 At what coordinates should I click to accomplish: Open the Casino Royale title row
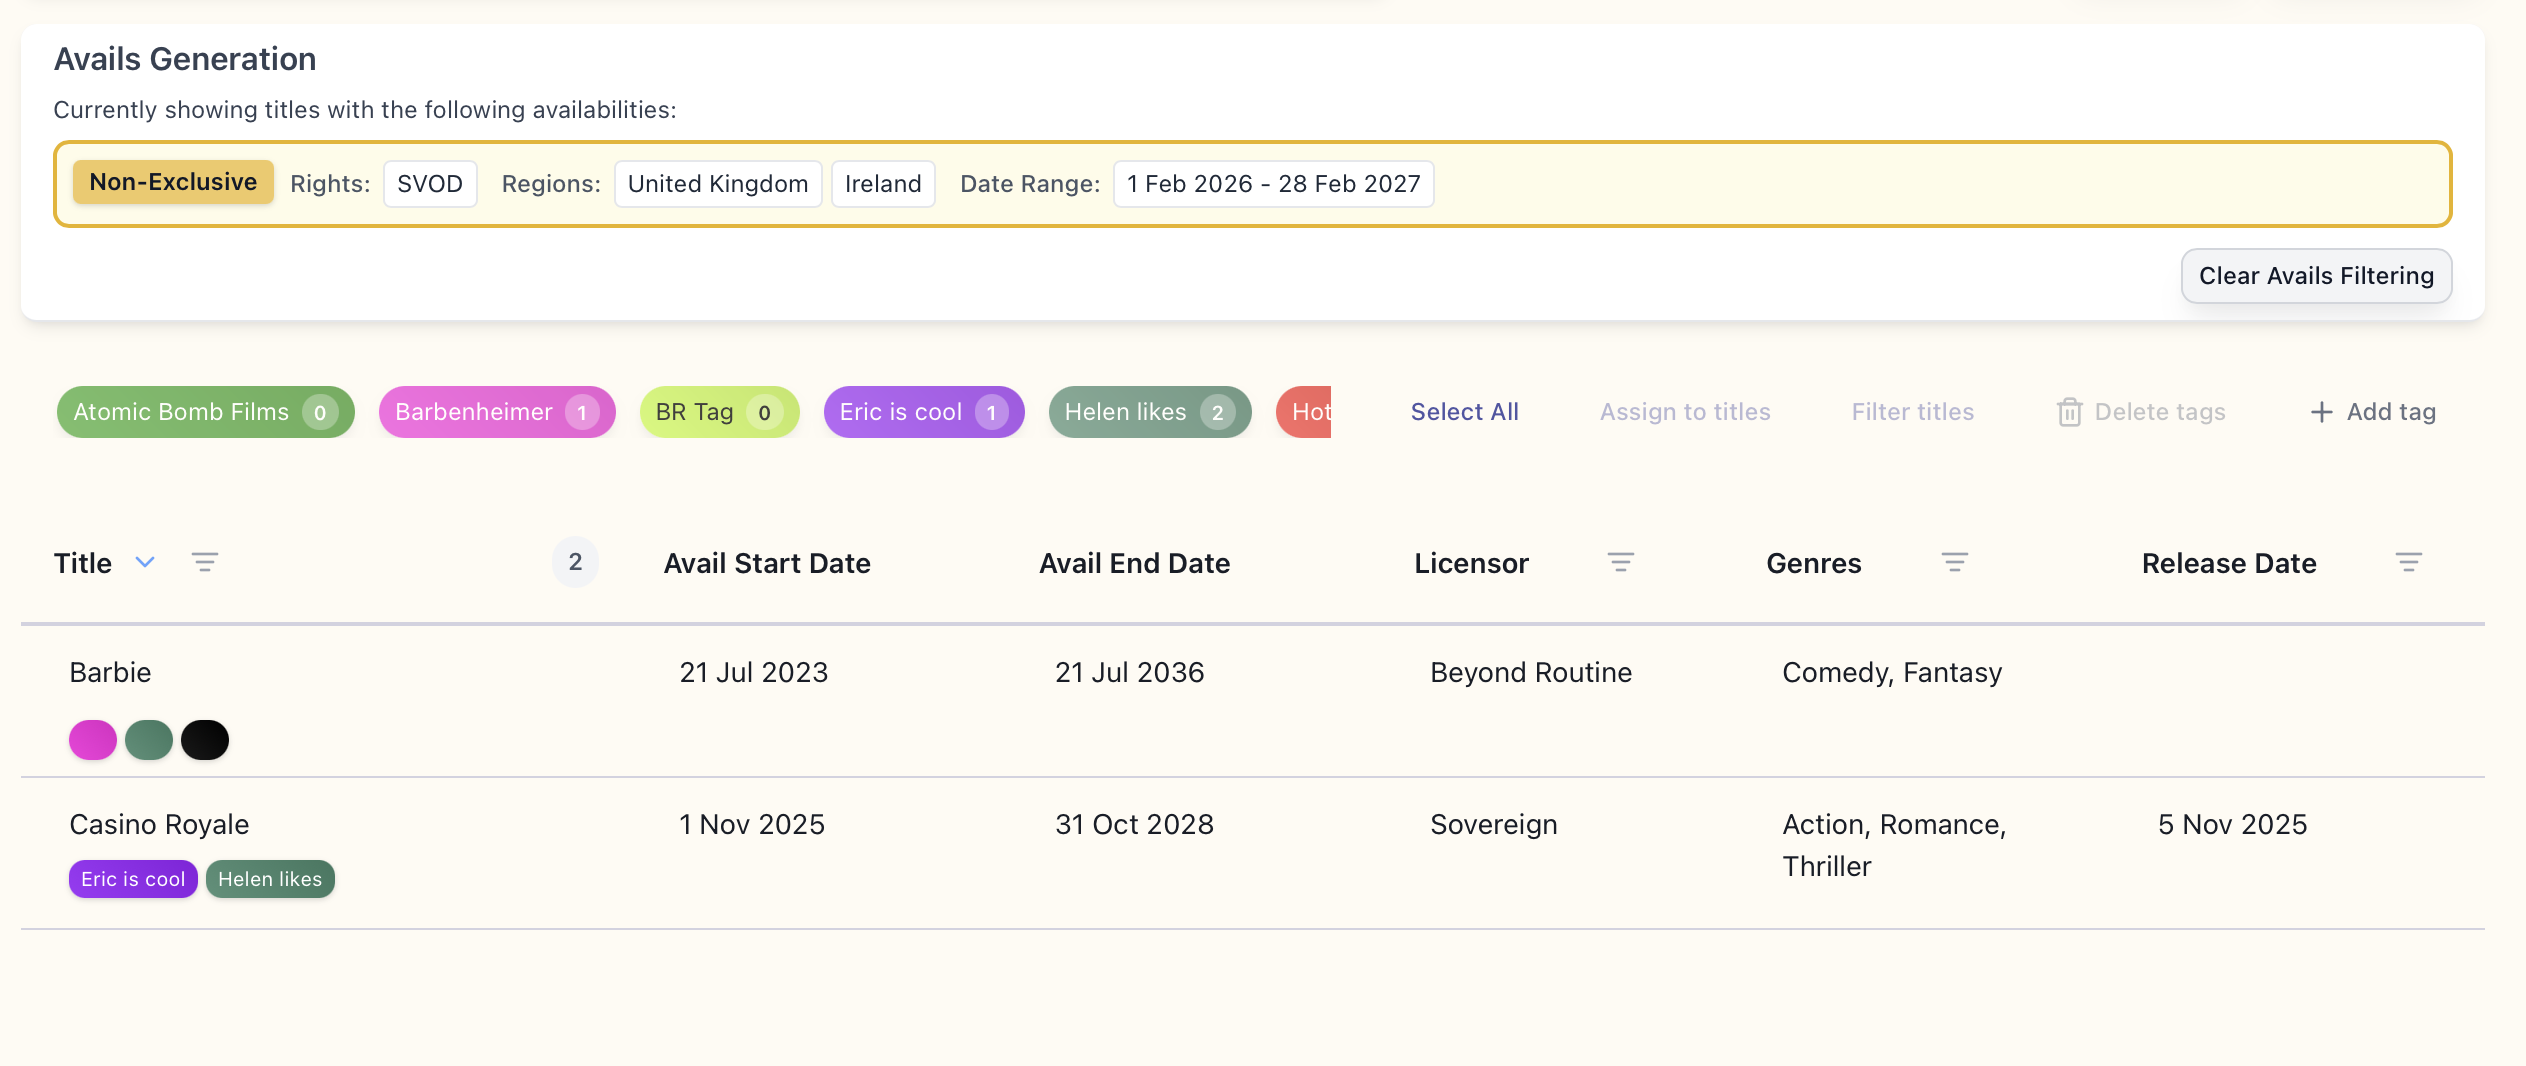coord(159,824)
